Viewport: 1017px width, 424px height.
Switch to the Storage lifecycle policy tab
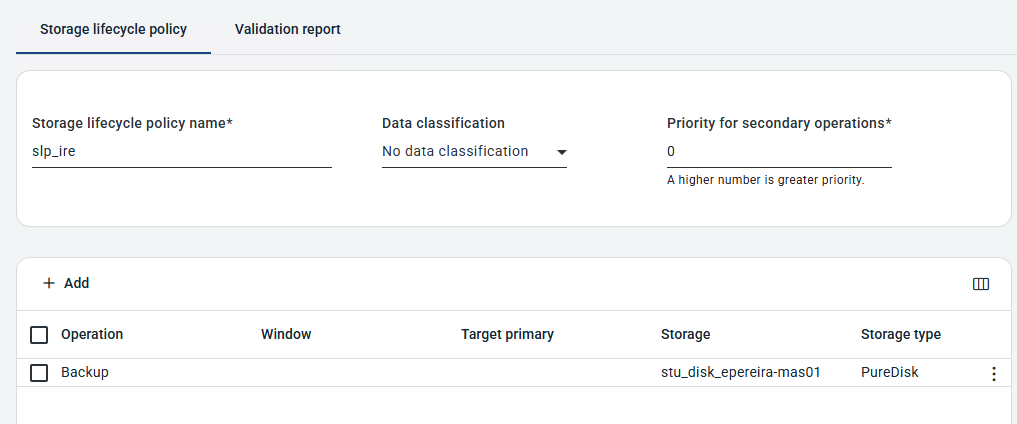[x=113, y=29]
